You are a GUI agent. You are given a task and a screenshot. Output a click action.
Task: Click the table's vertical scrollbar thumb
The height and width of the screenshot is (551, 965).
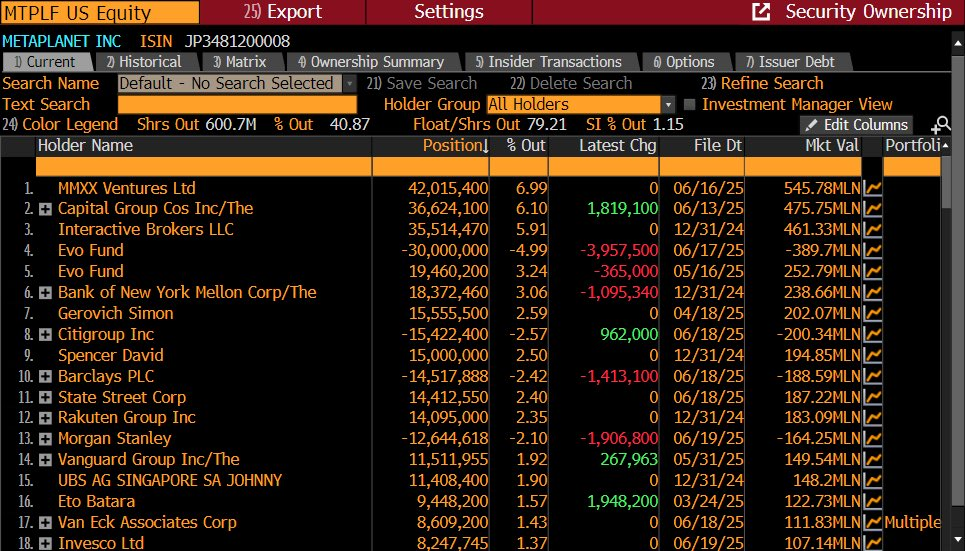[x=947, y=182]
